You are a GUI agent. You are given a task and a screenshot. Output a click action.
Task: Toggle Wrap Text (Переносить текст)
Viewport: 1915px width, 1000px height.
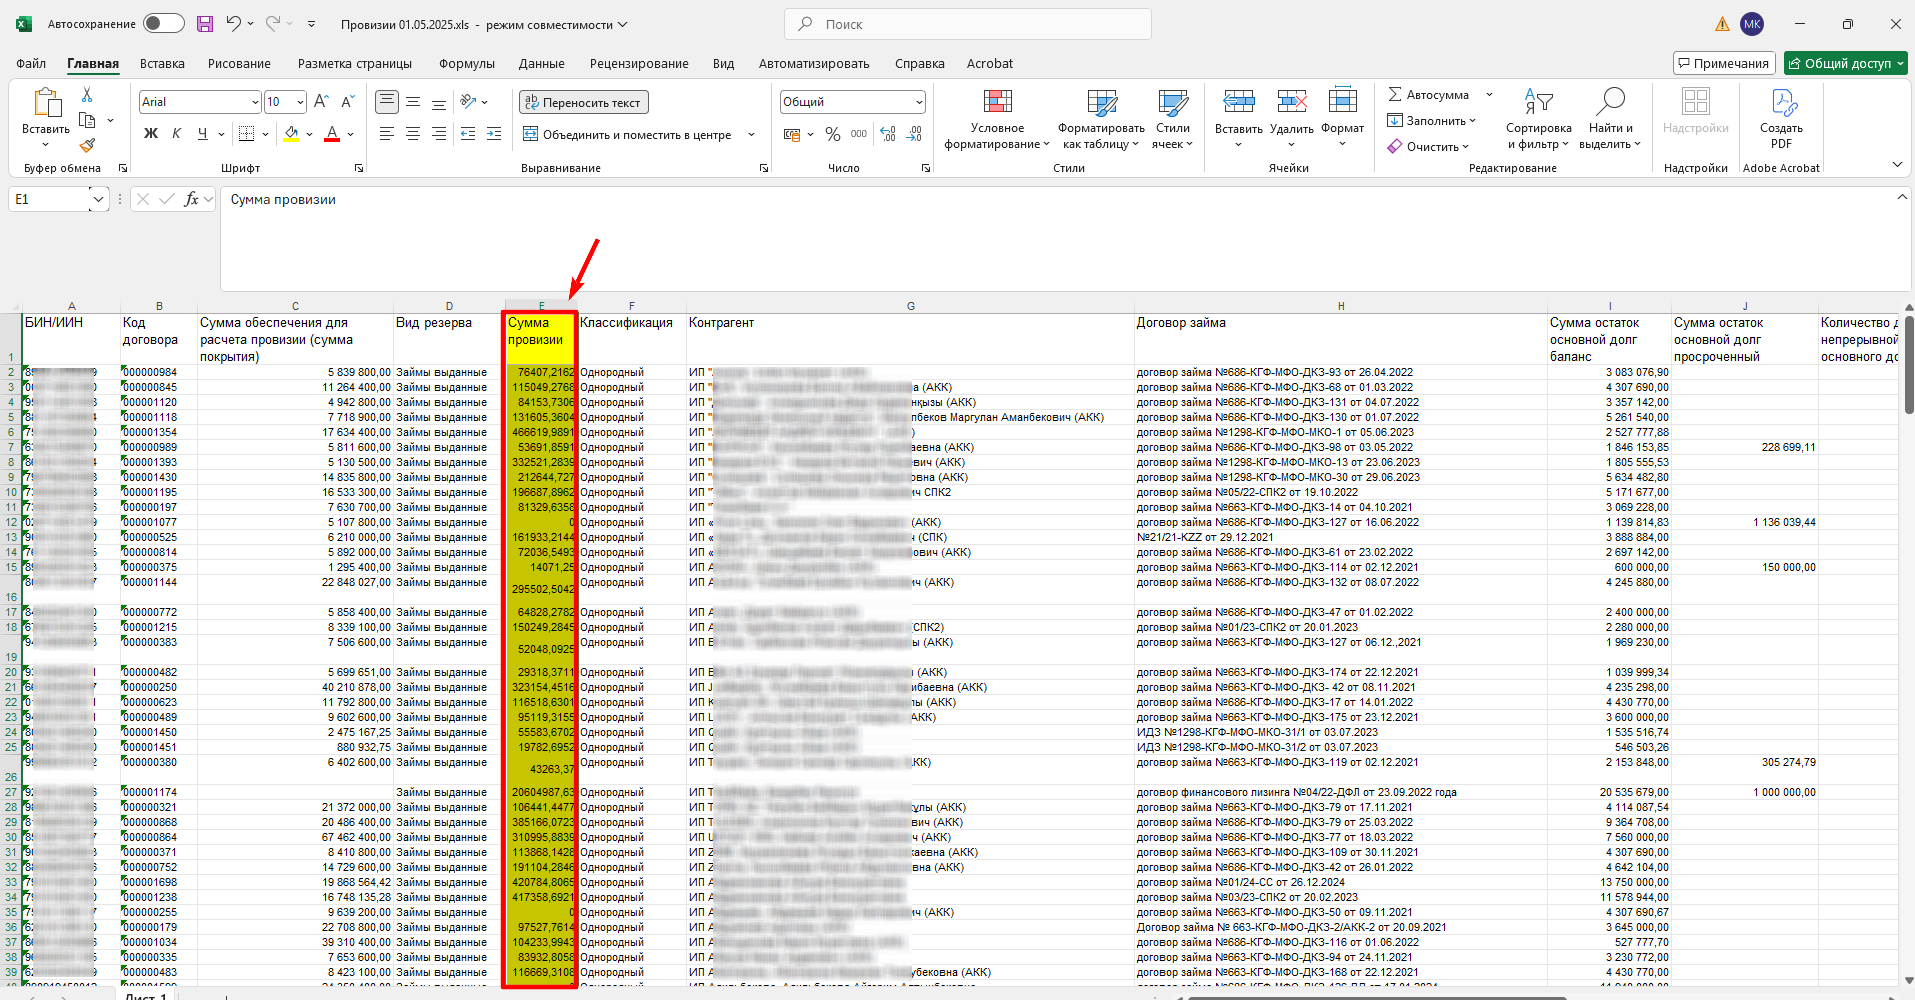click(x=584, y=102)
